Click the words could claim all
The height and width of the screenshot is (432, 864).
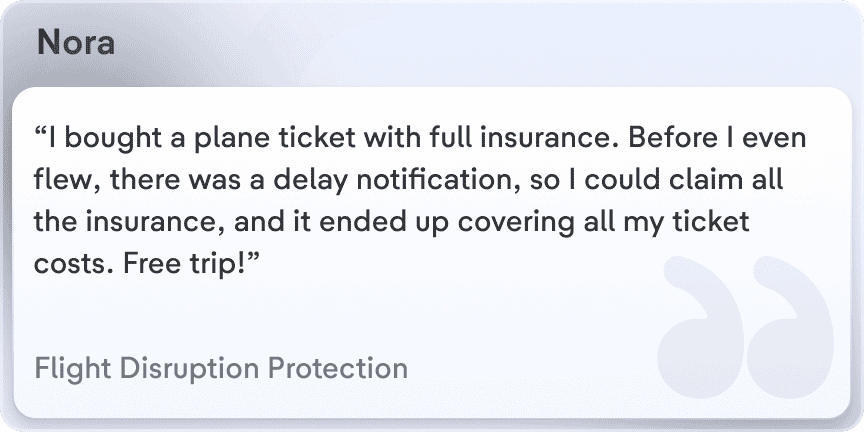click(x=684, y=180)
